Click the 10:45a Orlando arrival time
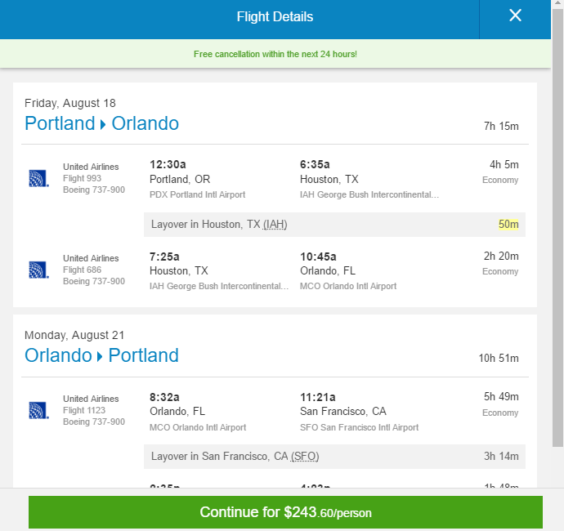564x531 pixels. [x=318, y=257]
